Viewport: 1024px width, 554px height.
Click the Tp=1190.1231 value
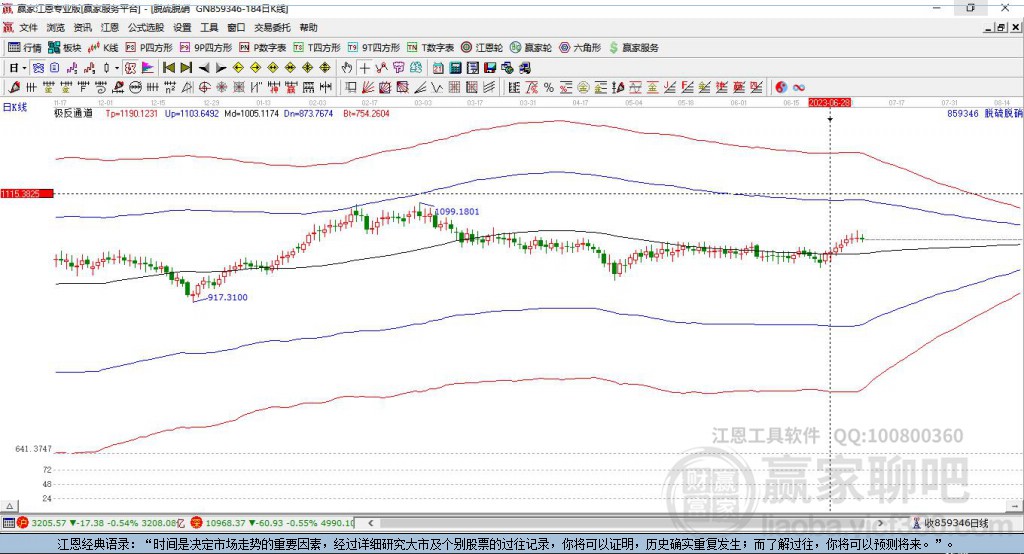131,113
